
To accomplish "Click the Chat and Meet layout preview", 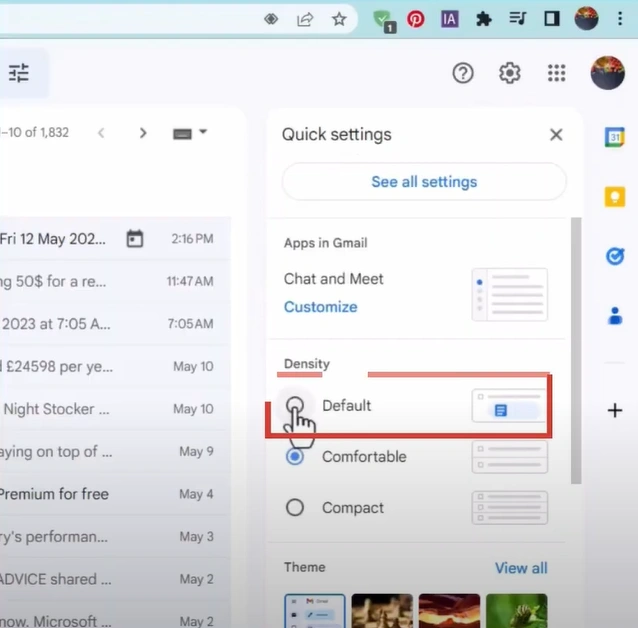I will (509, 294).
